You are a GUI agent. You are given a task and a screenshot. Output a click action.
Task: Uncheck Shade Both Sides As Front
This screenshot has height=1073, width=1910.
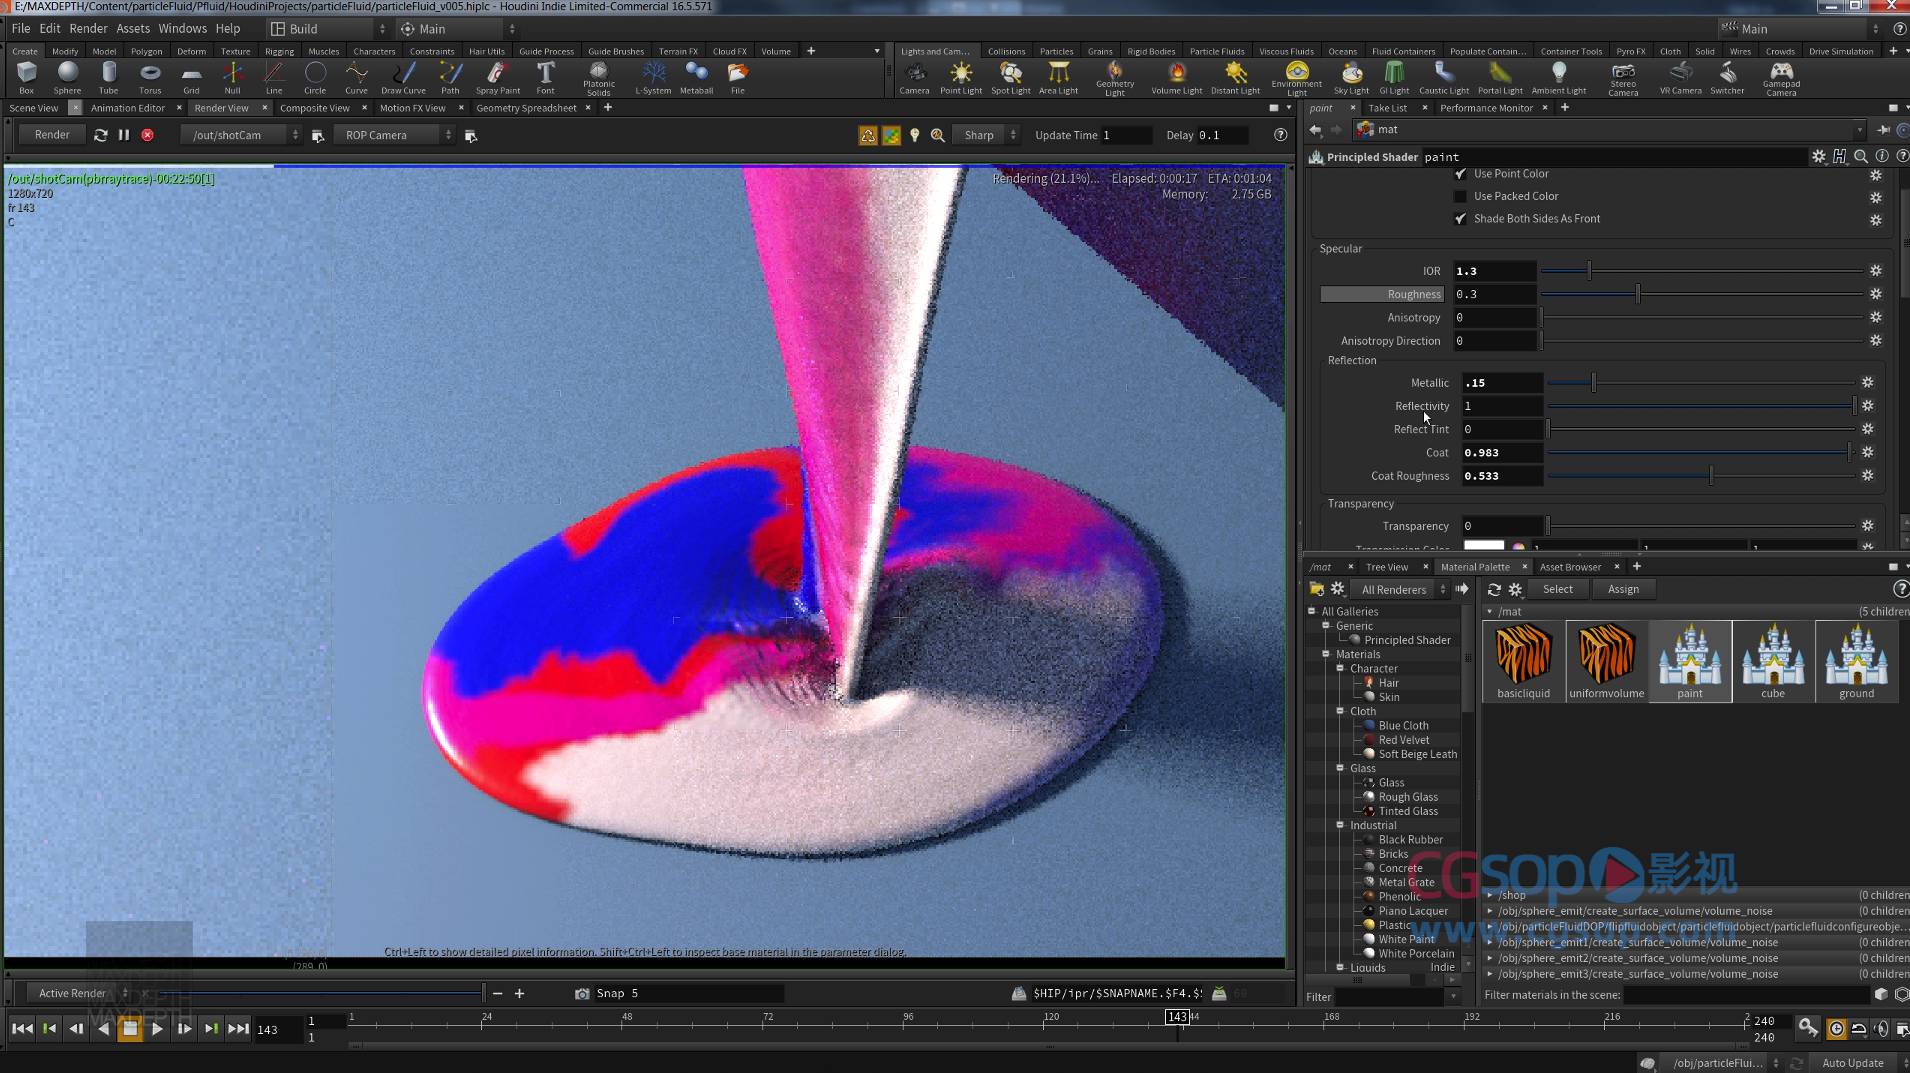(1459, 218)
